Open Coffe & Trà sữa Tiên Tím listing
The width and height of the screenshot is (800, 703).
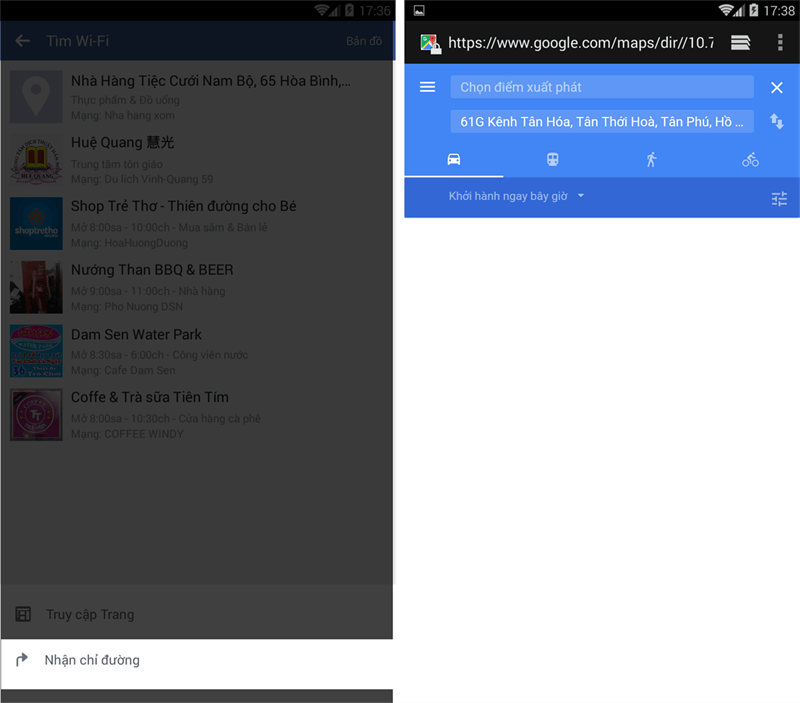197,415
